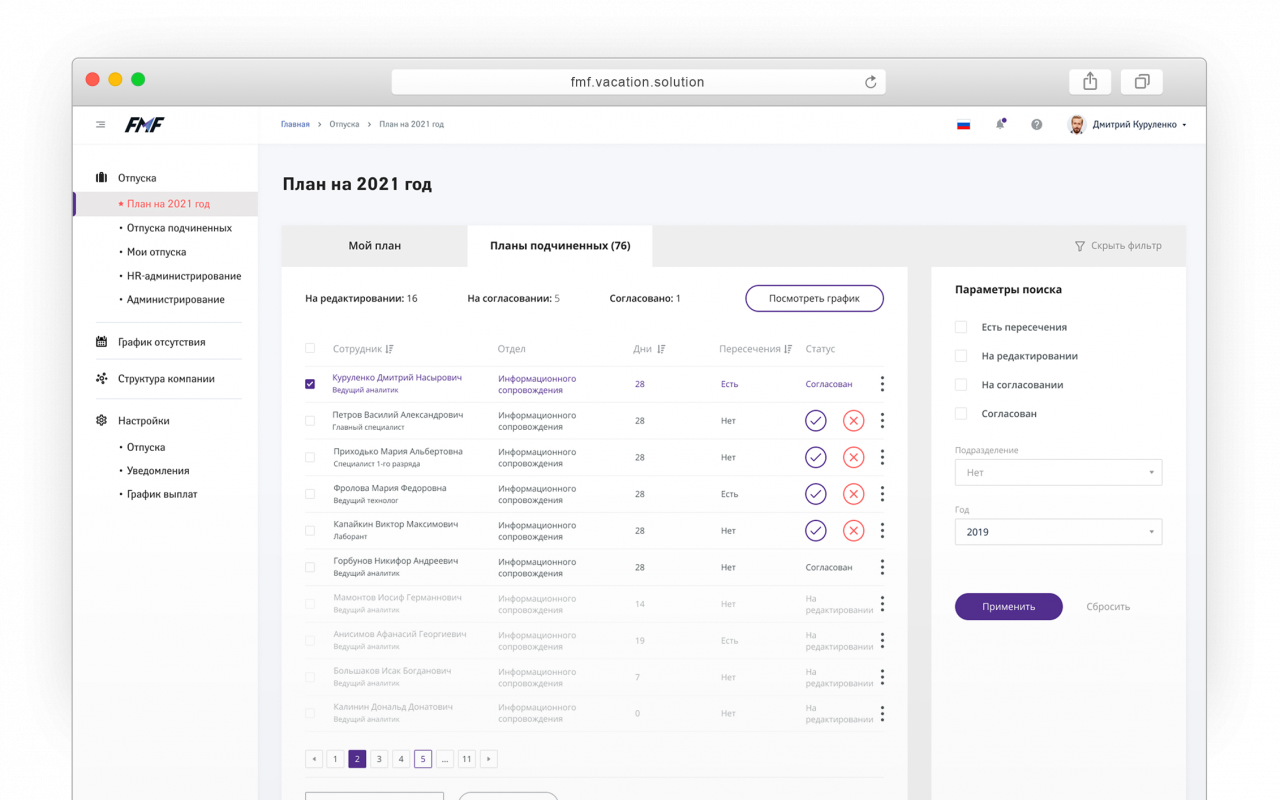
Task: Switch language via the Russian flag icon
Action: coord(964,125)
